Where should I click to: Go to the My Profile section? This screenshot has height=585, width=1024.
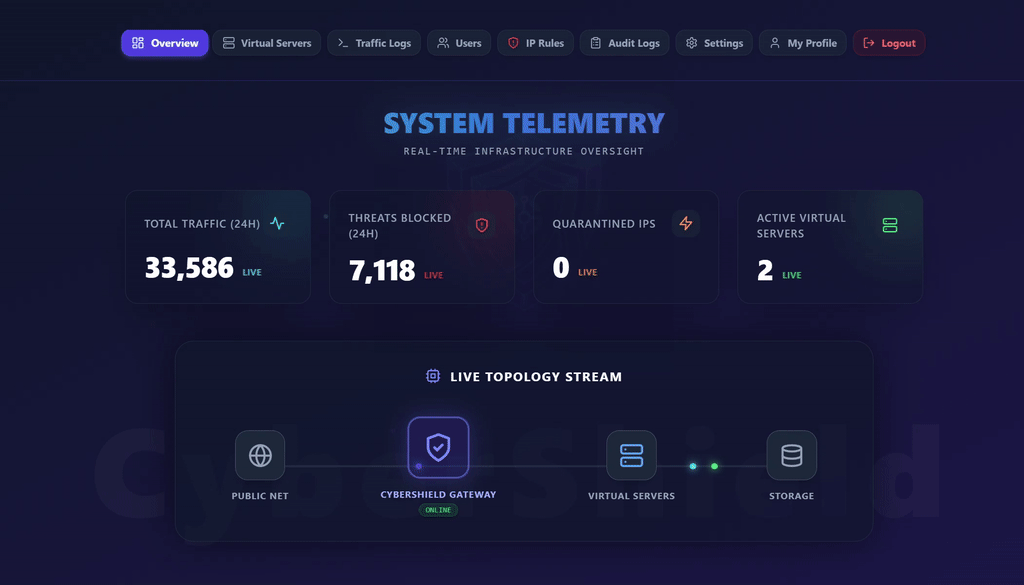[802, 43]
